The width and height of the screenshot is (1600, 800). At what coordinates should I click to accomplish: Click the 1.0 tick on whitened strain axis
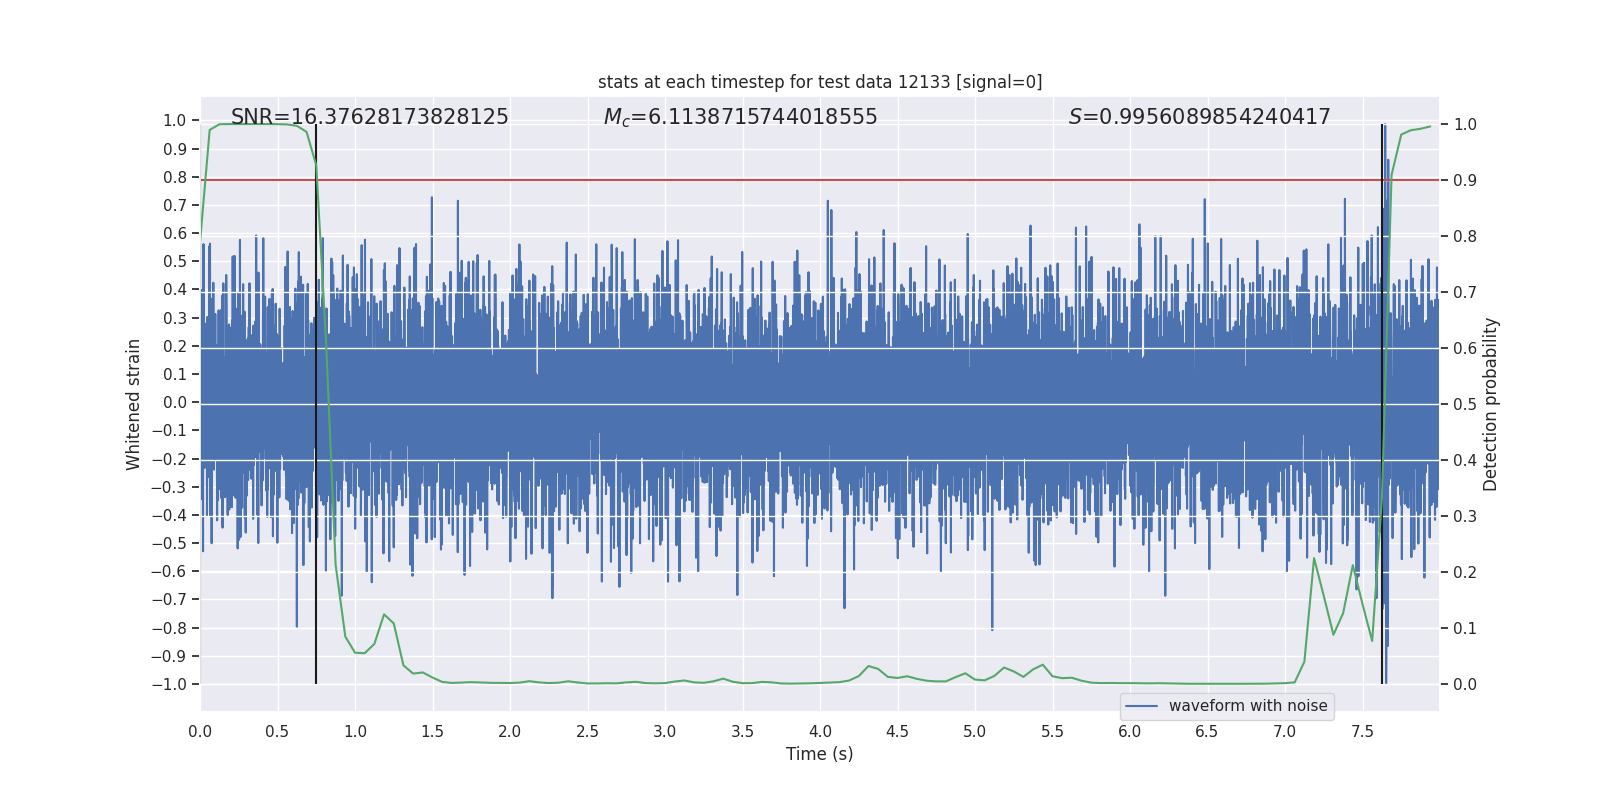tap(174, 120)
